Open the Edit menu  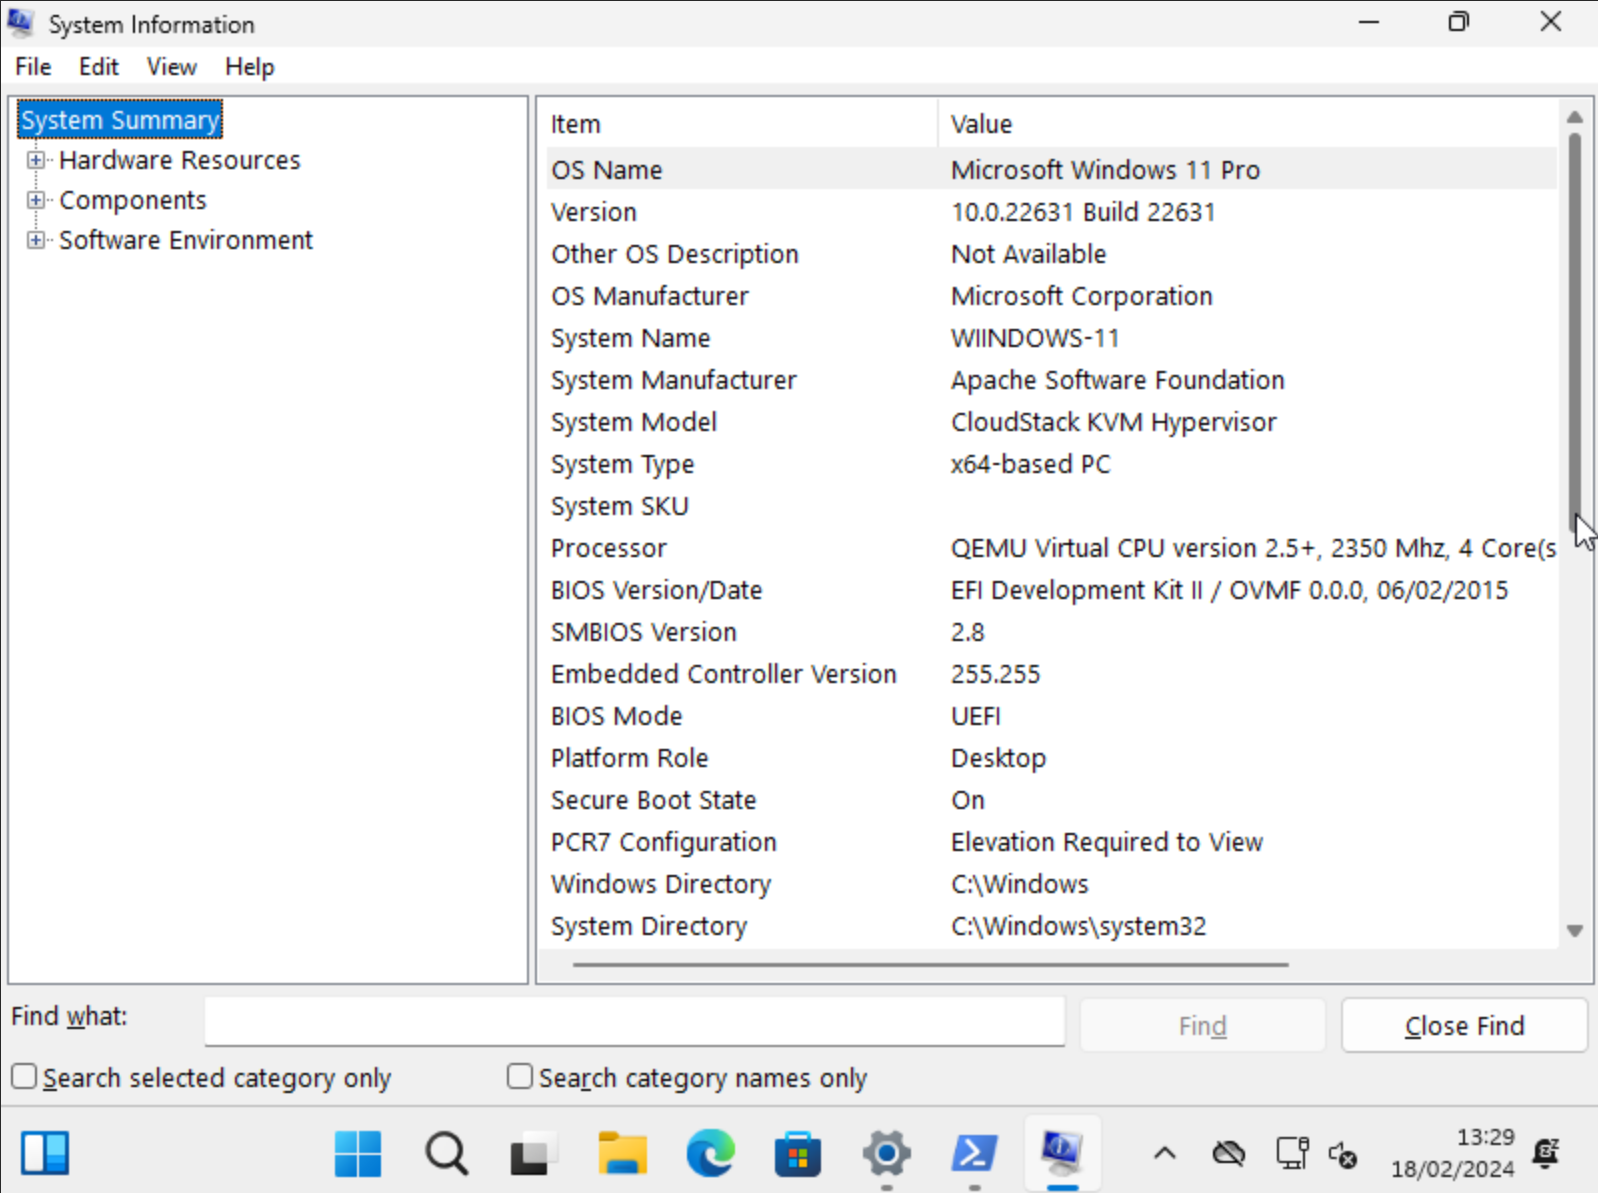coord(98,67)
